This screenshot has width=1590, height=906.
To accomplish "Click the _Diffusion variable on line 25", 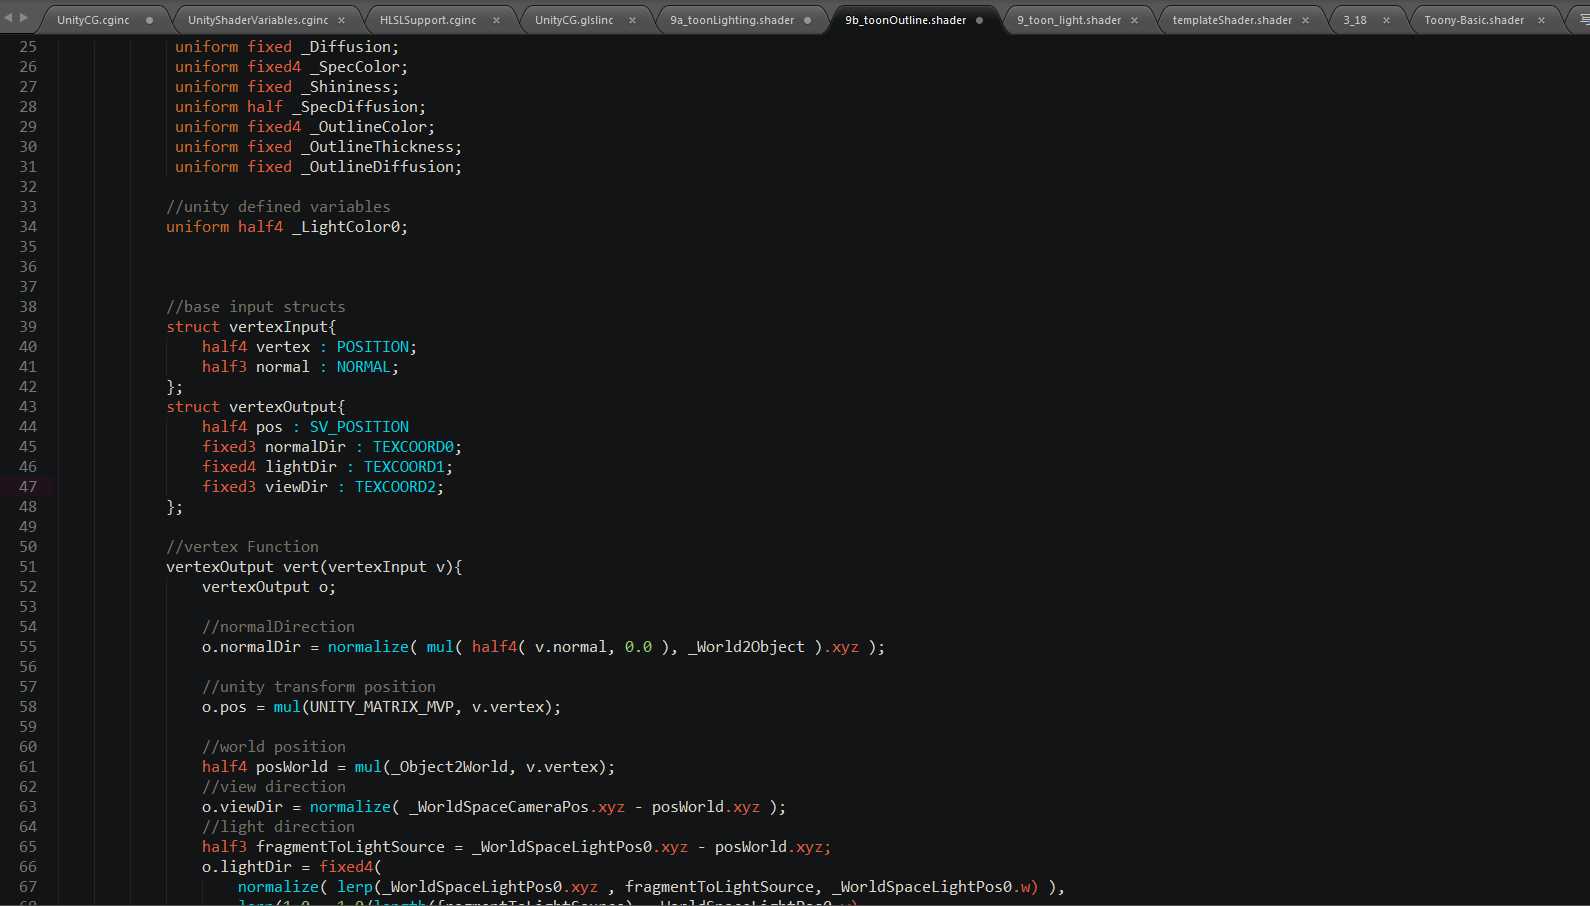I will click(346, 47).
